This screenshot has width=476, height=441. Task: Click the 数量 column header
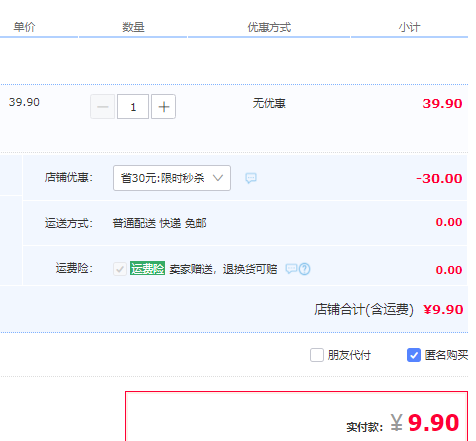[x=133, y=27]
